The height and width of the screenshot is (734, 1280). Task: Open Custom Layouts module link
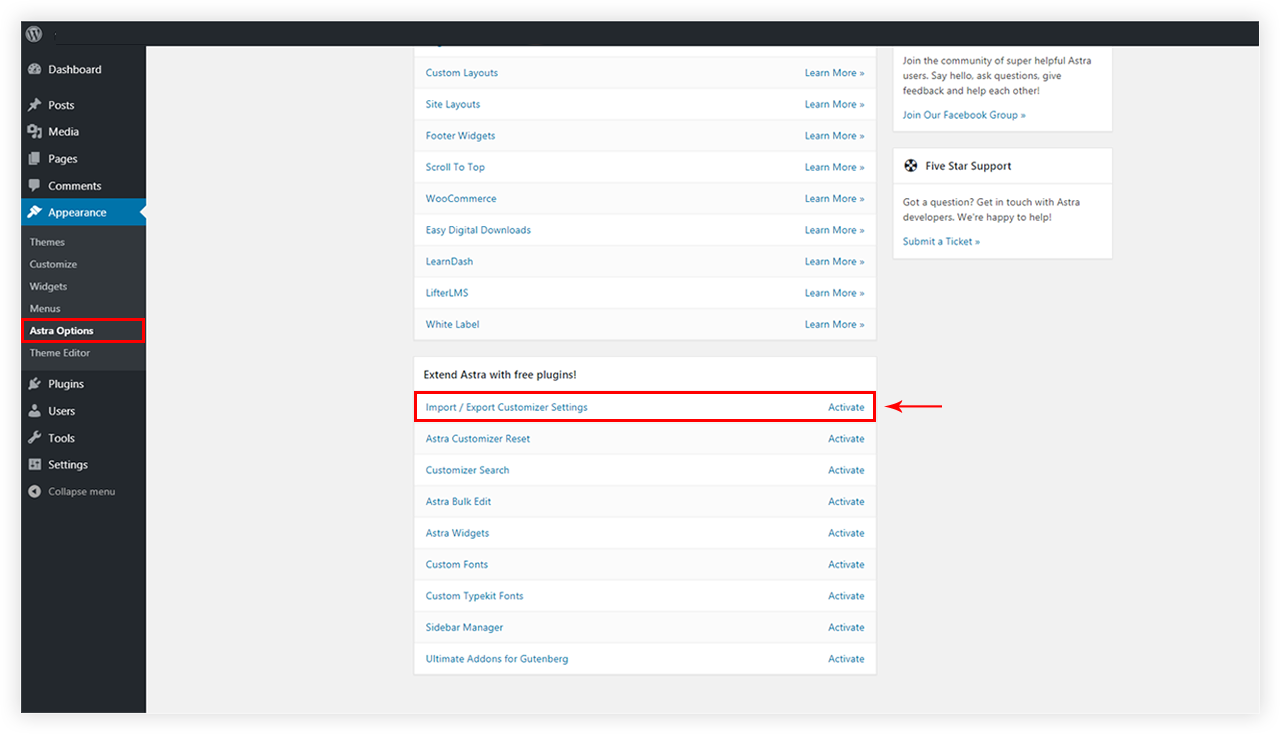(x=462, y=73)
